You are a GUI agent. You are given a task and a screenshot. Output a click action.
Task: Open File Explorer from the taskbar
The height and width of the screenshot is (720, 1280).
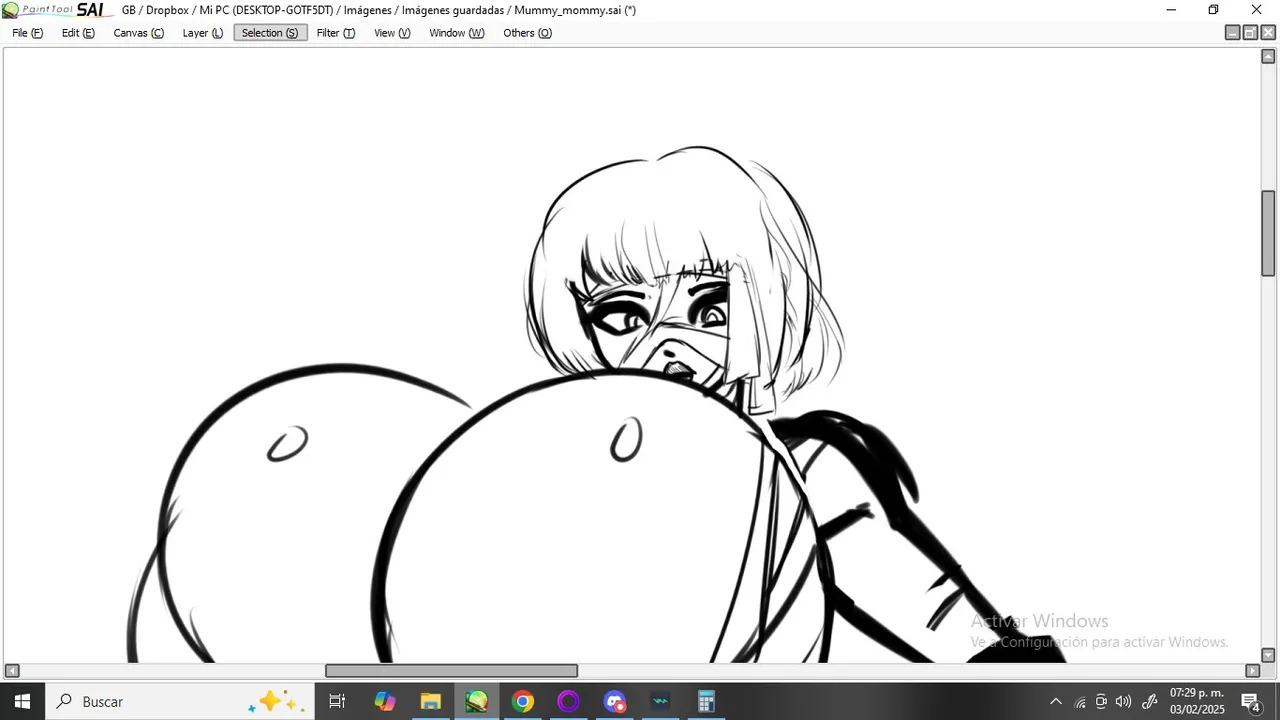(431, 701)
